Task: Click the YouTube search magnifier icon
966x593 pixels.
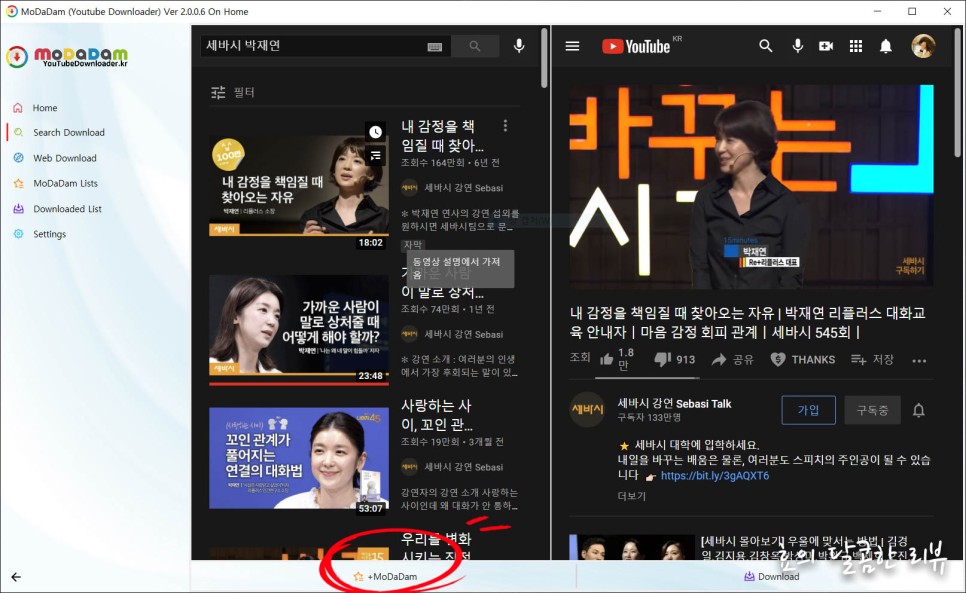Action: 765,46
